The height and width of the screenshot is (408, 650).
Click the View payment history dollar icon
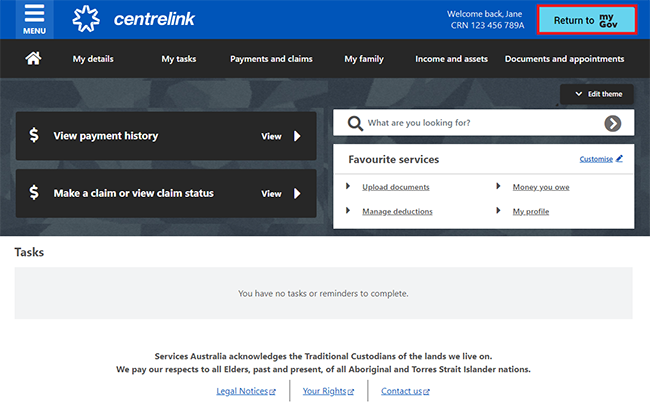click(34, 135)
